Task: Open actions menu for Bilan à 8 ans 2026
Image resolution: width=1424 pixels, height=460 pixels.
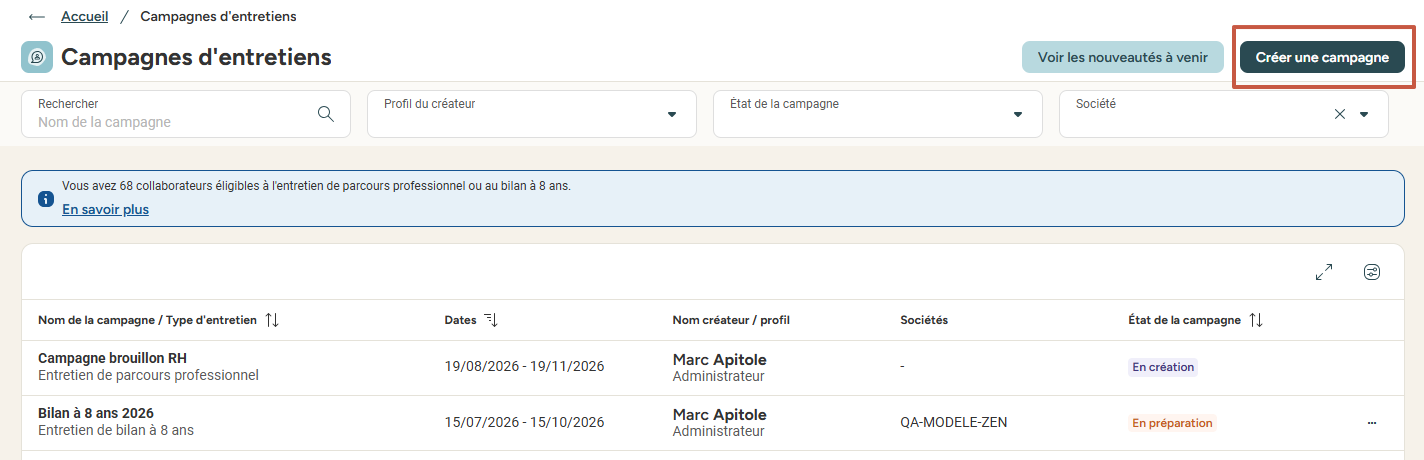Action: (x=1372, y=423)
